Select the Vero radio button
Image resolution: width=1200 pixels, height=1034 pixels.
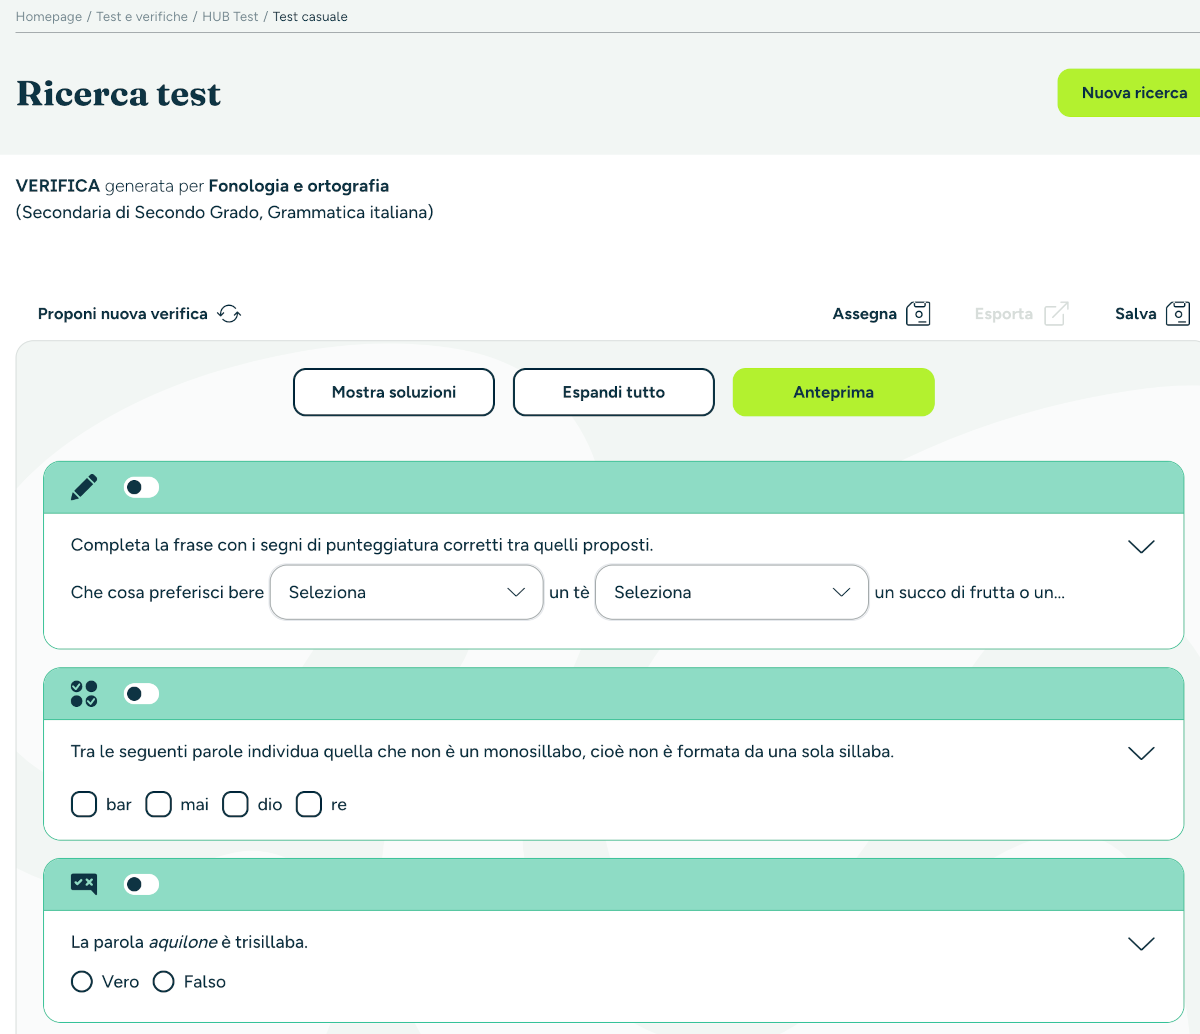tap(82, 982)
